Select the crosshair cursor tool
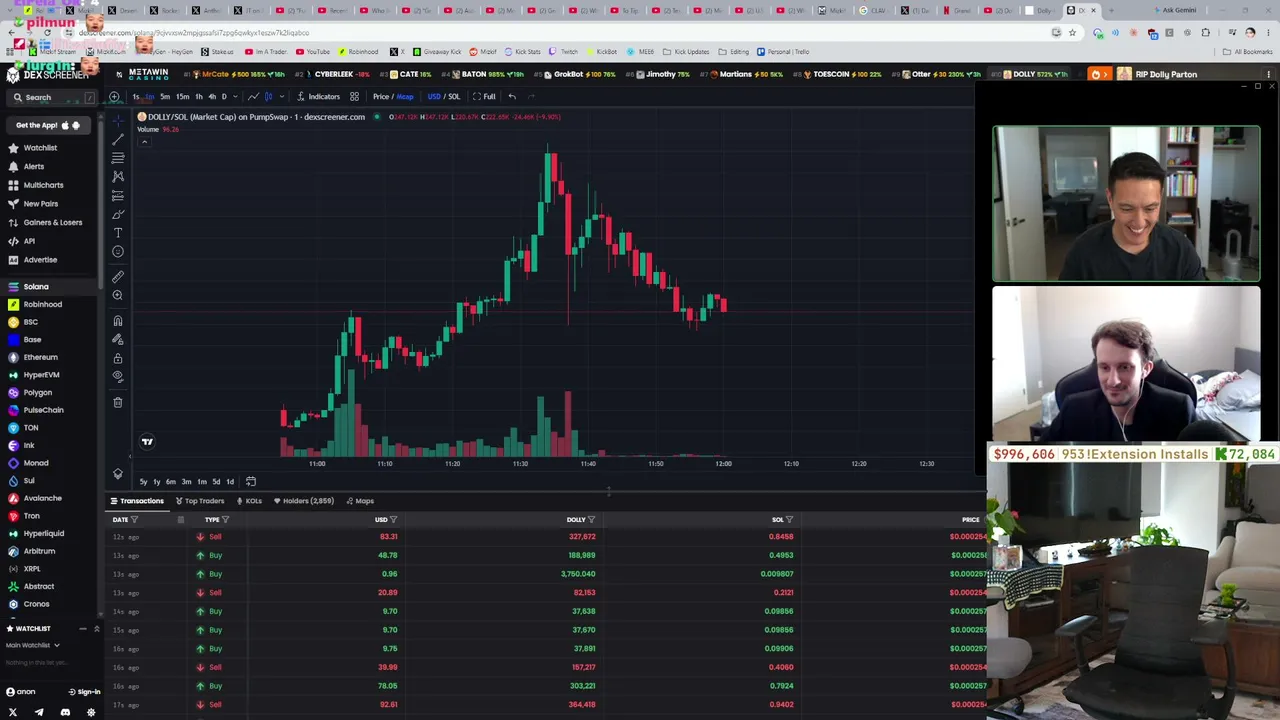 [x=118, y=120]
